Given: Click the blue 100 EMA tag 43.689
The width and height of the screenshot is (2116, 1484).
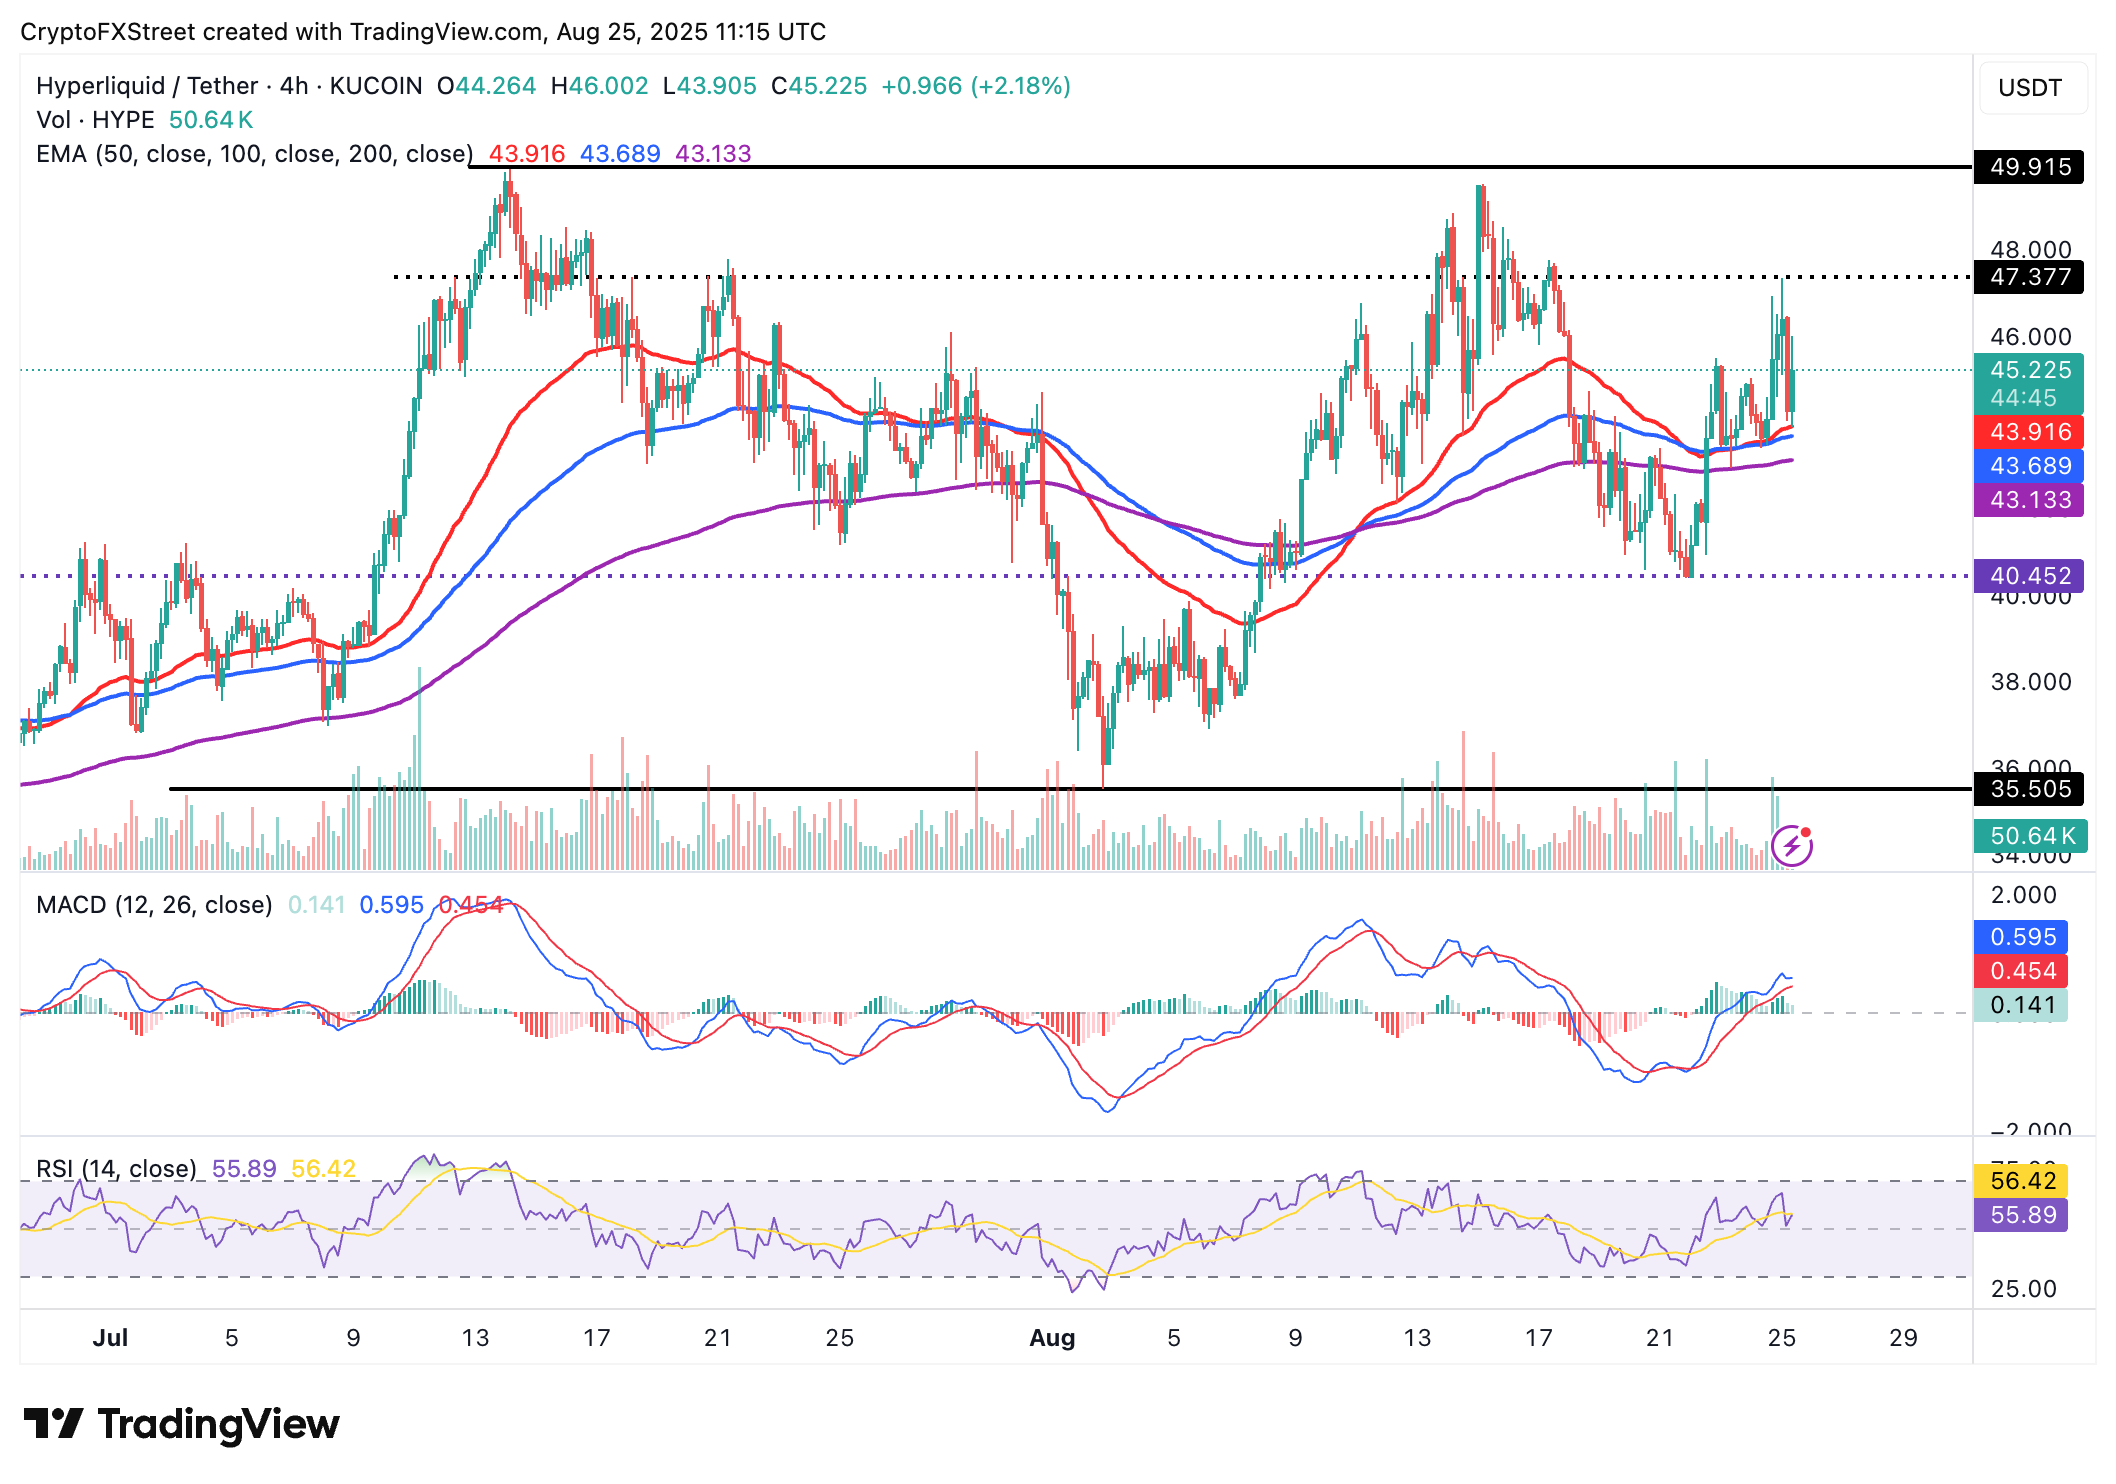Looking at the screenshot, I should [x=2029, y=466].
